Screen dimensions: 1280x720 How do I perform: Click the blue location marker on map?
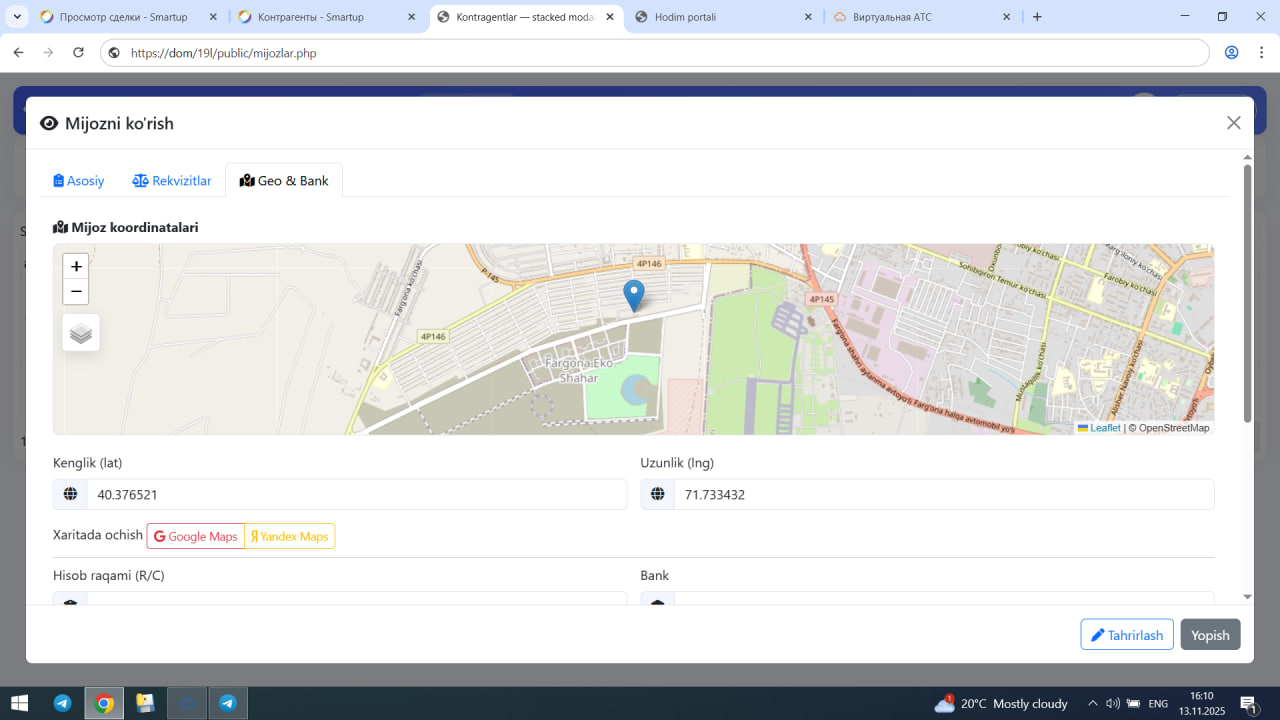(x=633, y=296)
